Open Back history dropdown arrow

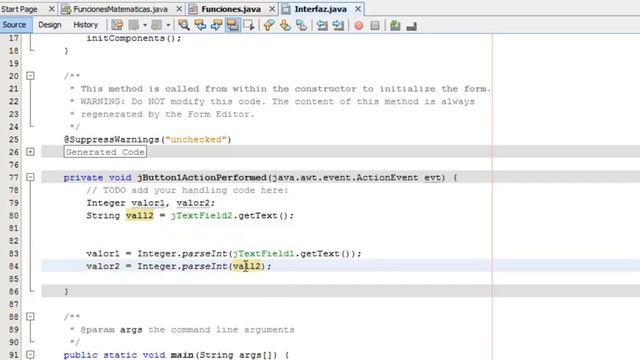[145, 25]
